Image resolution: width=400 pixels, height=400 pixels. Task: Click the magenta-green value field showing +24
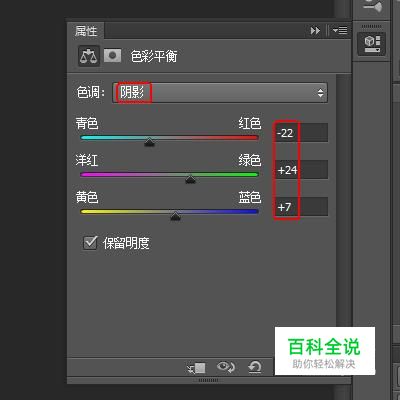pos(301,170)
